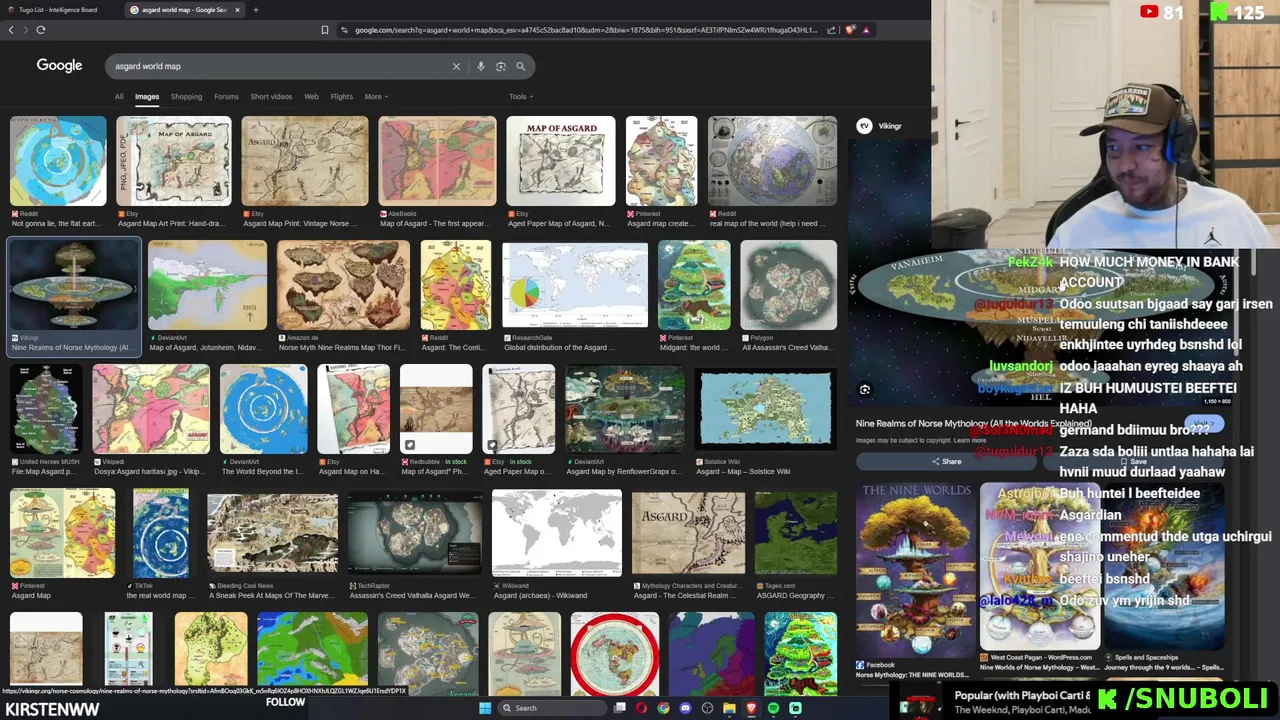The image size is (1280, 720).
Task: Open Spotify from the taskbar
Action: pos(773,708)
